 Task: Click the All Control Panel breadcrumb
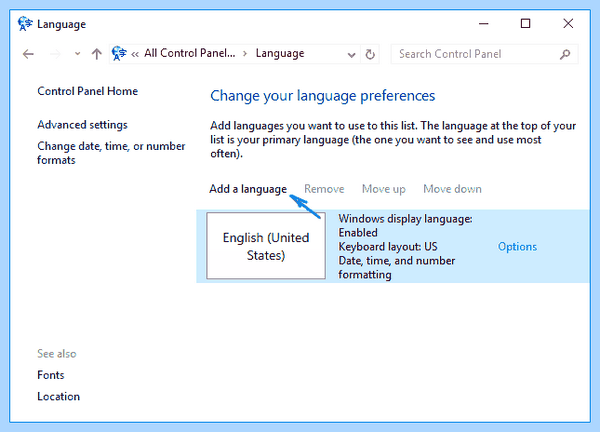pos(189,53)
